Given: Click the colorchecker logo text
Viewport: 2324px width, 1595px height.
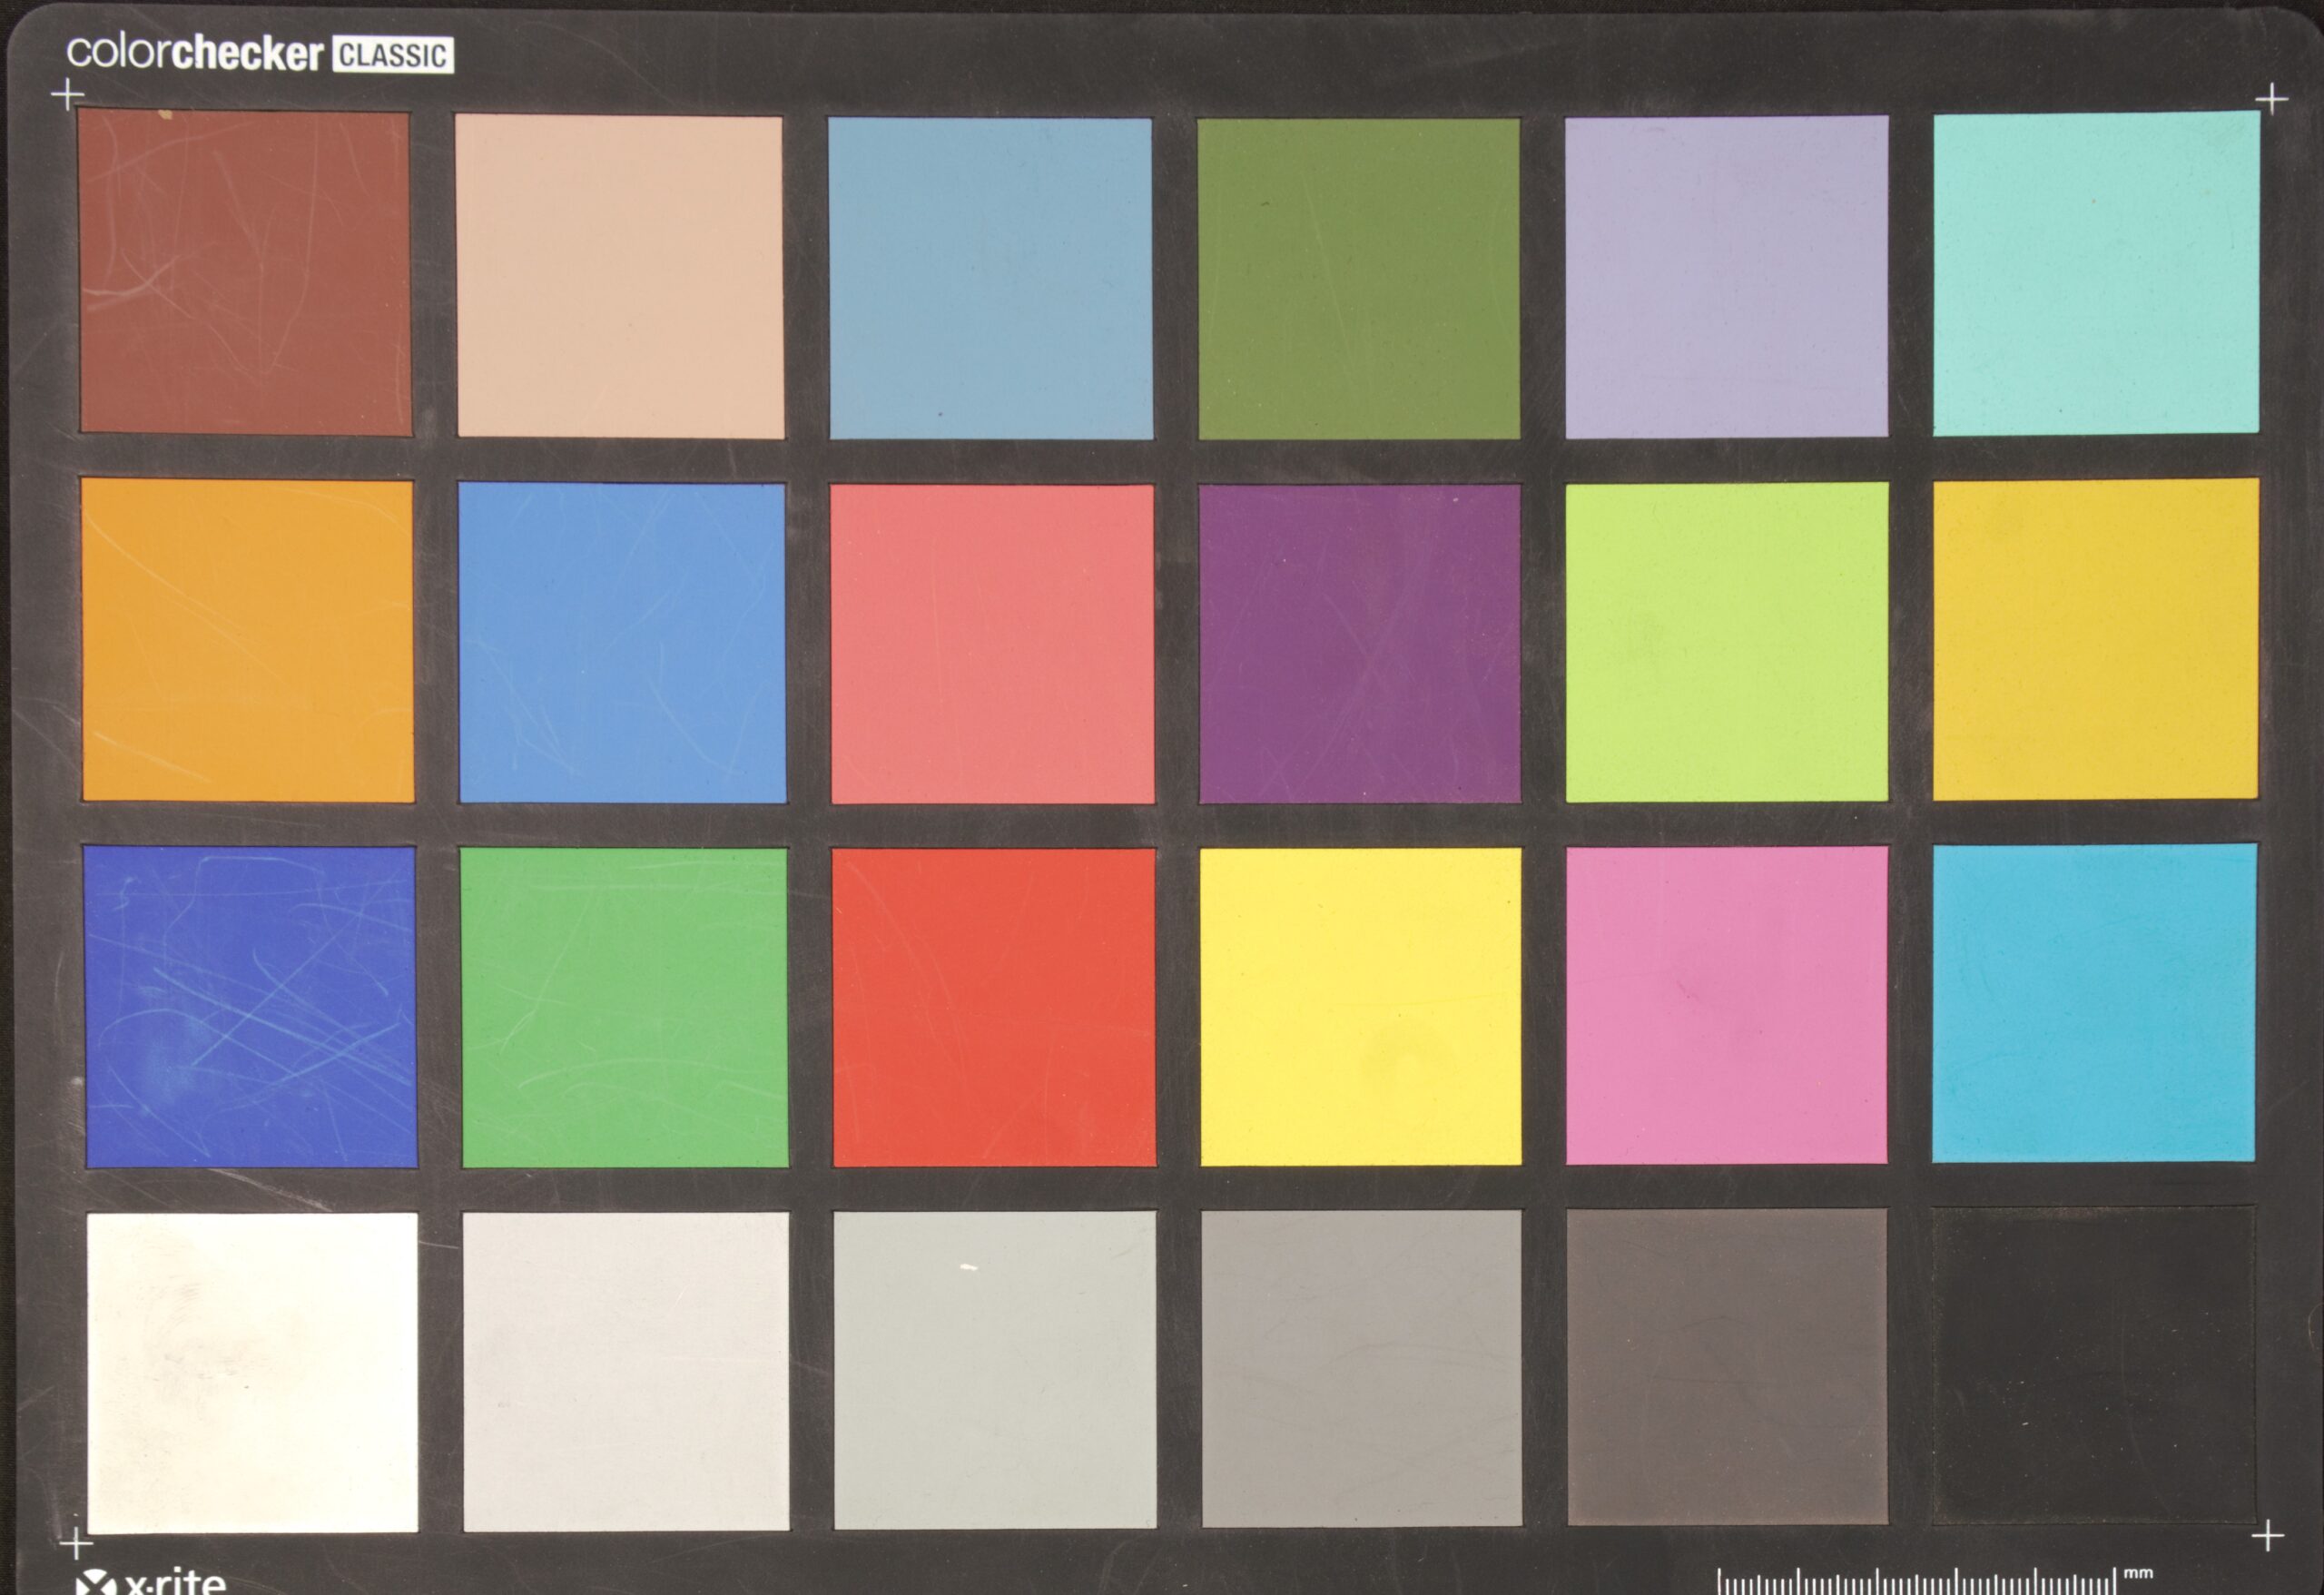Looking at the screenshot, I should tap(195, 52).
